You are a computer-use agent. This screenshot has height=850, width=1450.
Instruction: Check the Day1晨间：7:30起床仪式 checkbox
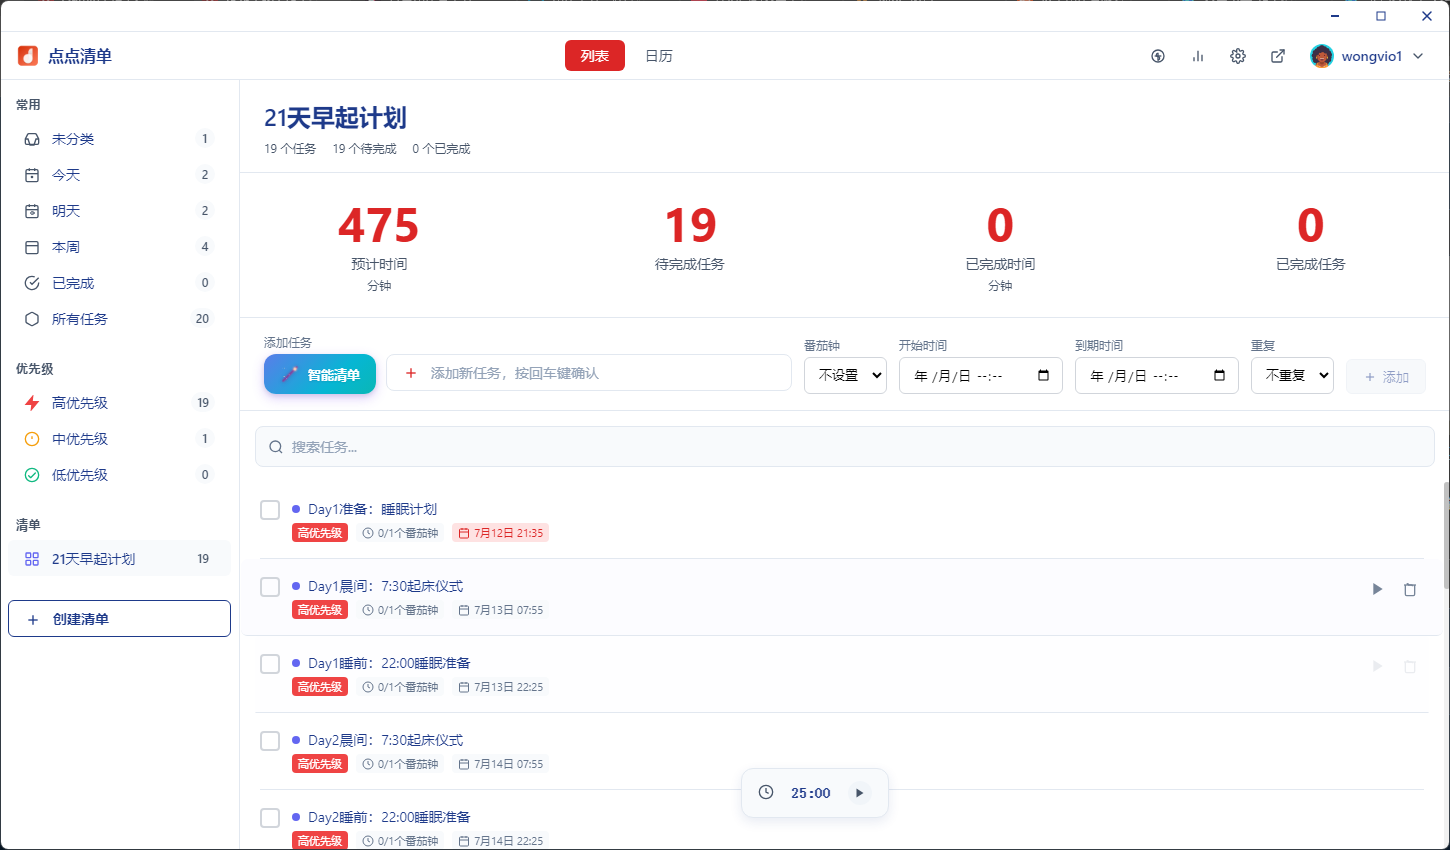pyautogui.click(x=270, y=587)
